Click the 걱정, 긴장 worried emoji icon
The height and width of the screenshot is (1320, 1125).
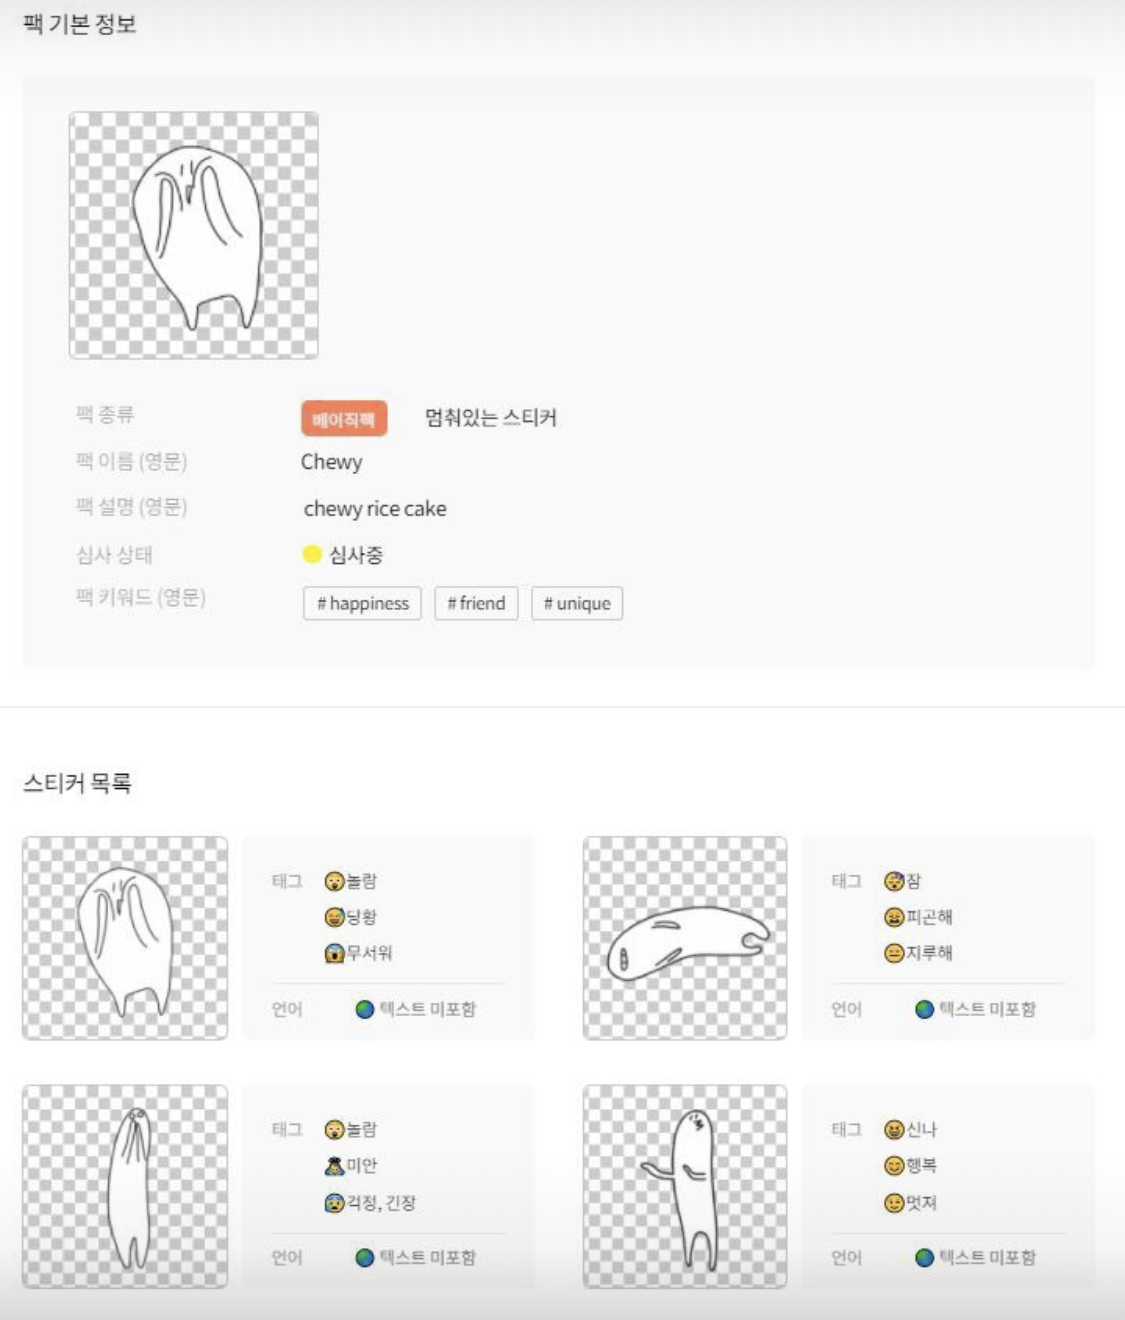pyautogui.click(x=334, y=1202)
